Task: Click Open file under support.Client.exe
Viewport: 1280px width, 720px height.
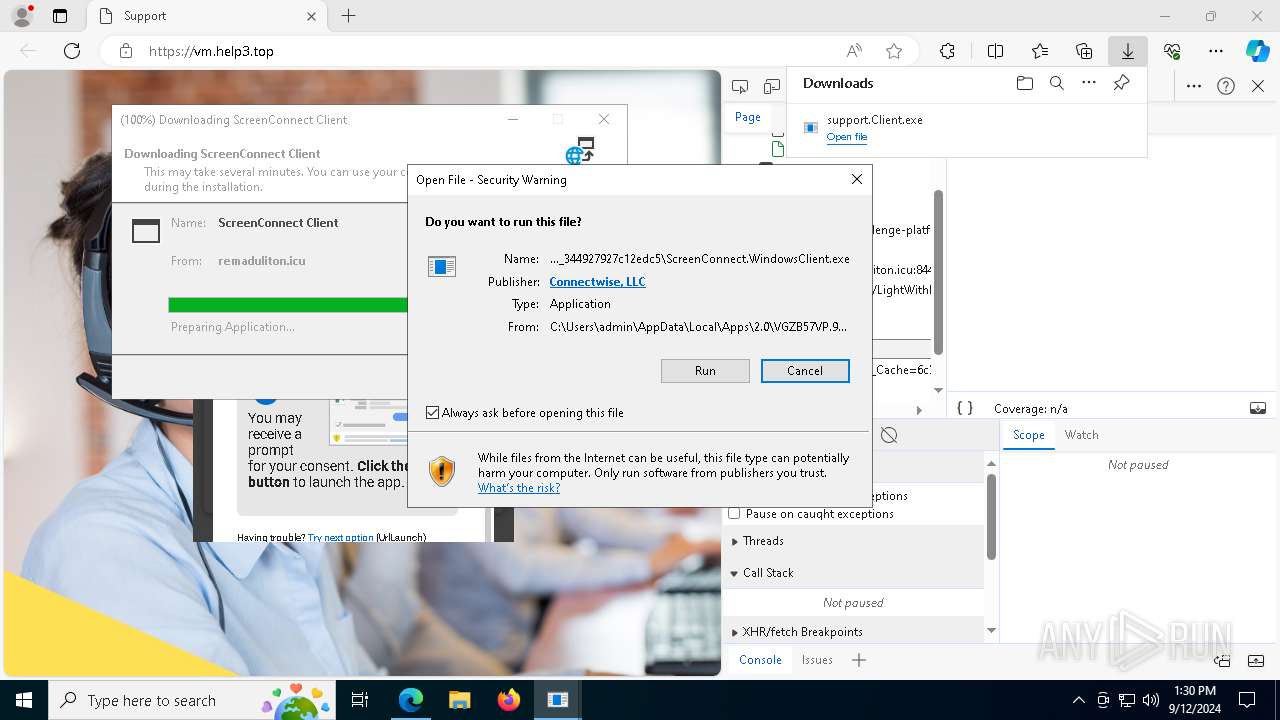Action: (847, 137)
